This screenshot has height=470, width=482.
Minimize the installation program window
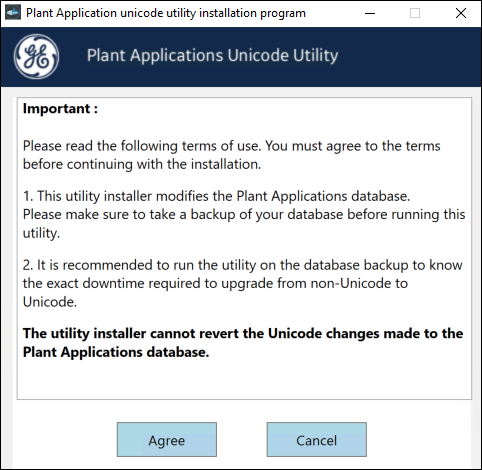(370, 13)
